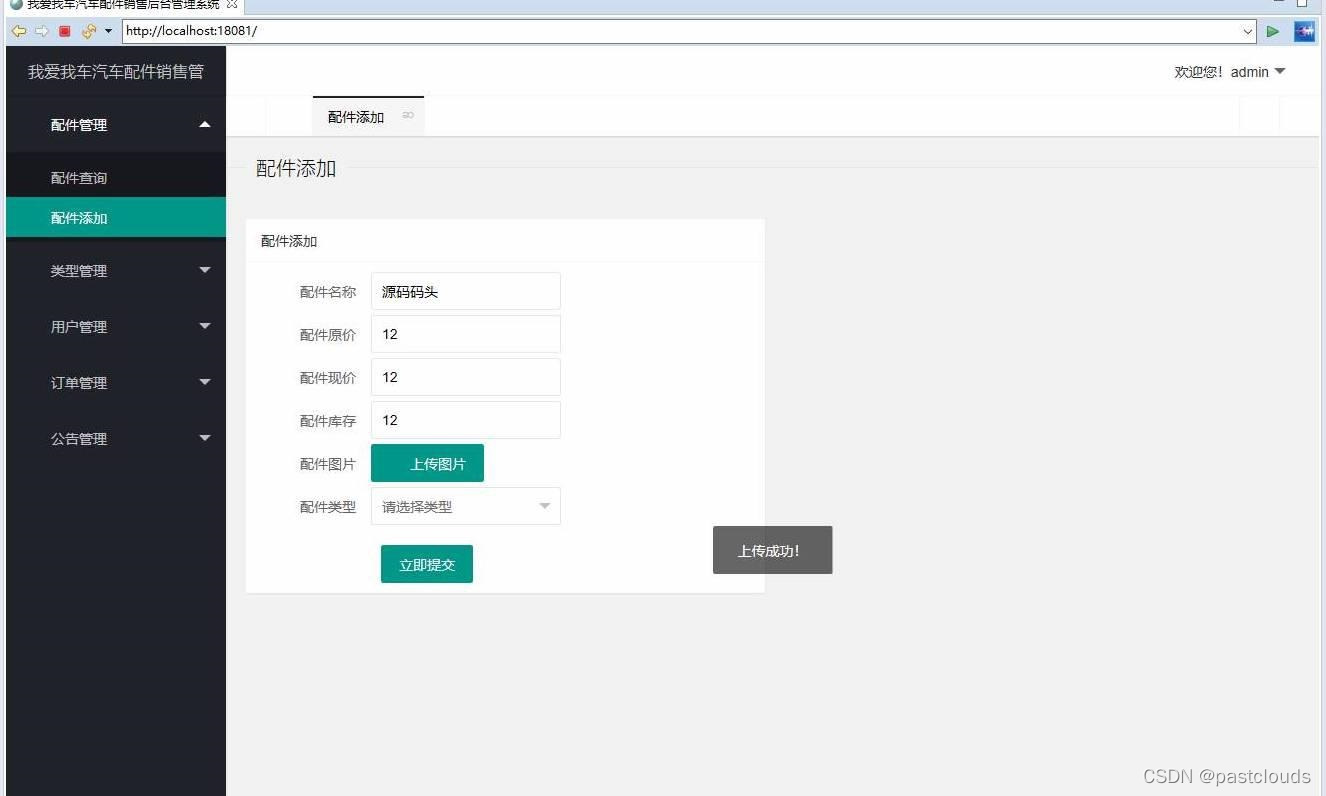Switch to the 配件添加 tab

355,116
